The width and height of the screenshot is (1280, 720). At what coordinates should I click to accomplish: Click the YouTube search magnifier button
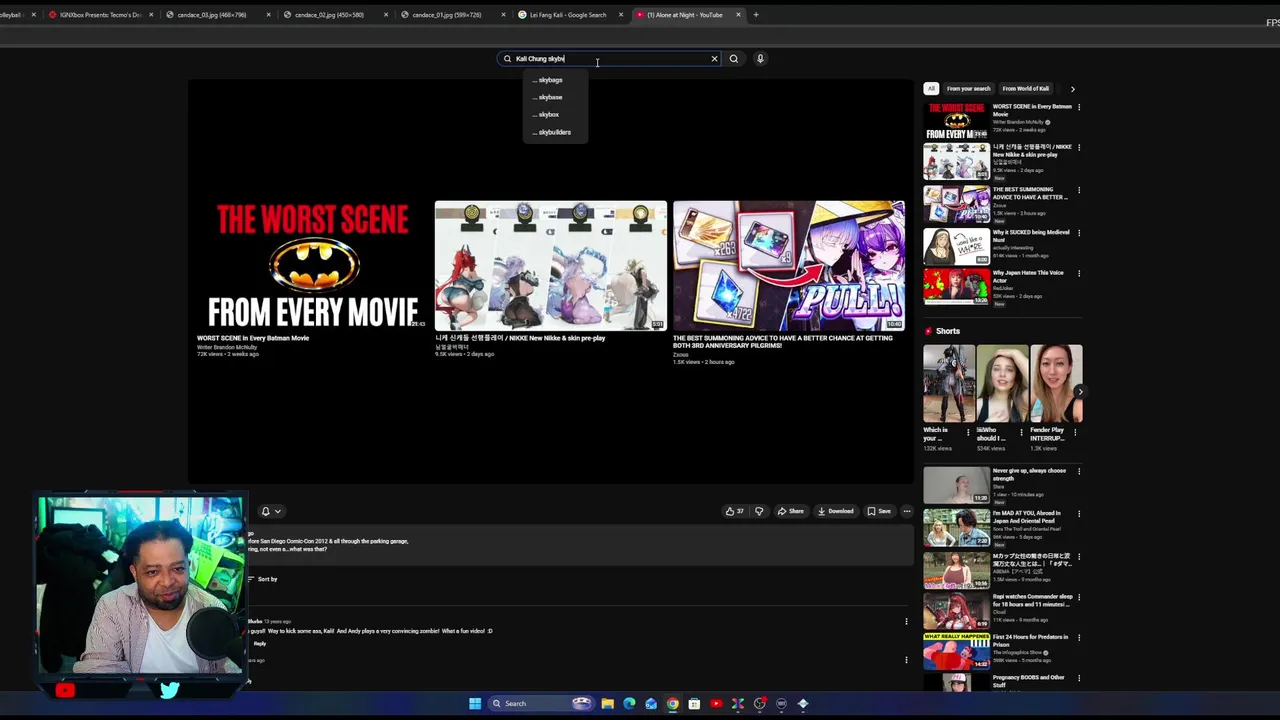[x=733, y=59]
